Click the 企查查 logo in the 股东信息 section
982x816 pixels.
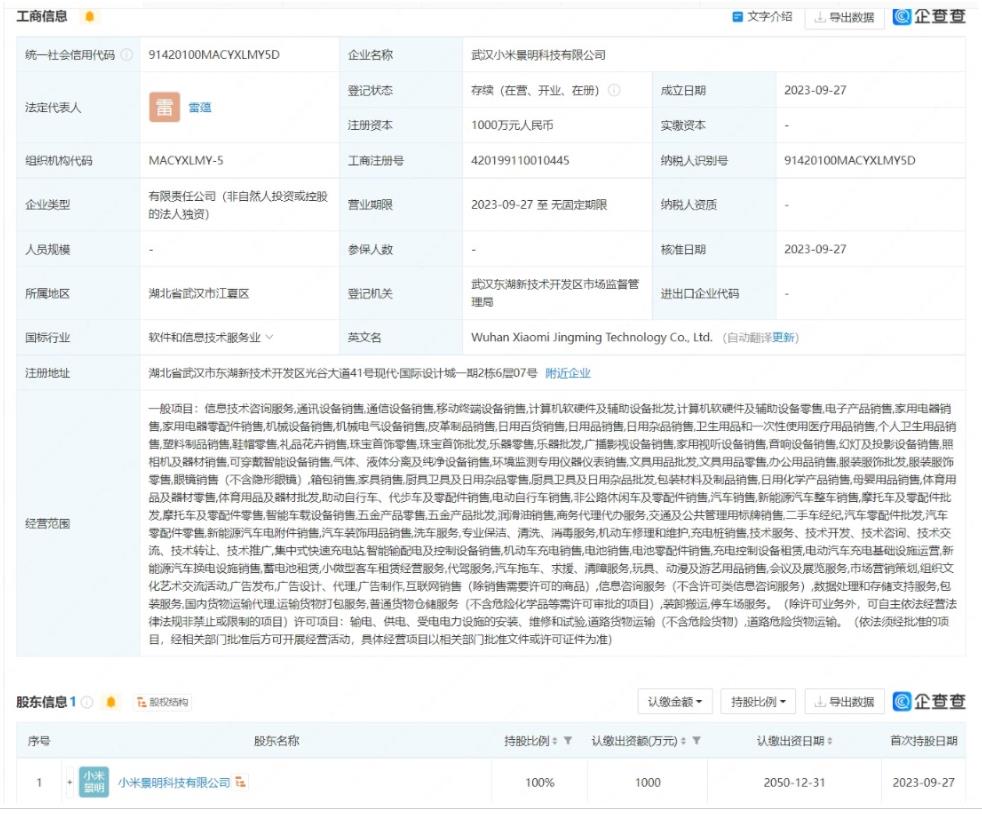click(929, 701)
